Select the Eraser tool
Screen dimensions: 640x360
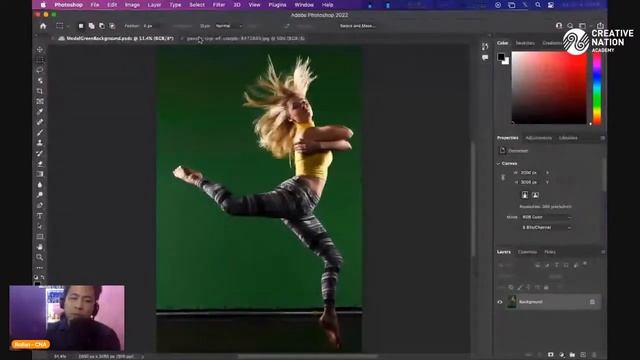pyautogui.click(x=40, y=164)
